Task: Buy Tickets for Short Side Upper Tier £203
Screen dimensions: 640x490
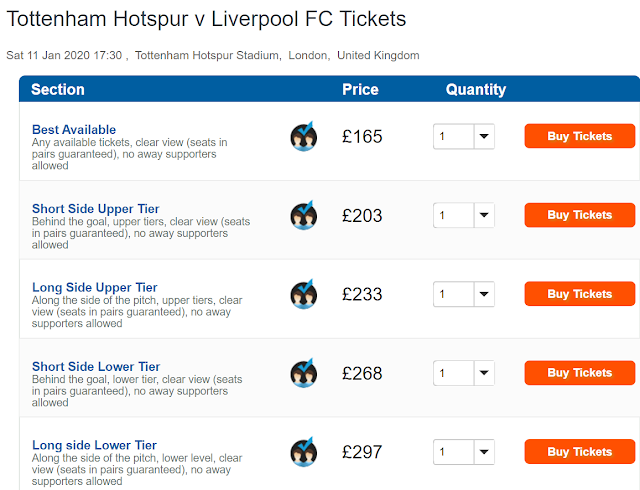Action: (580, 215)
